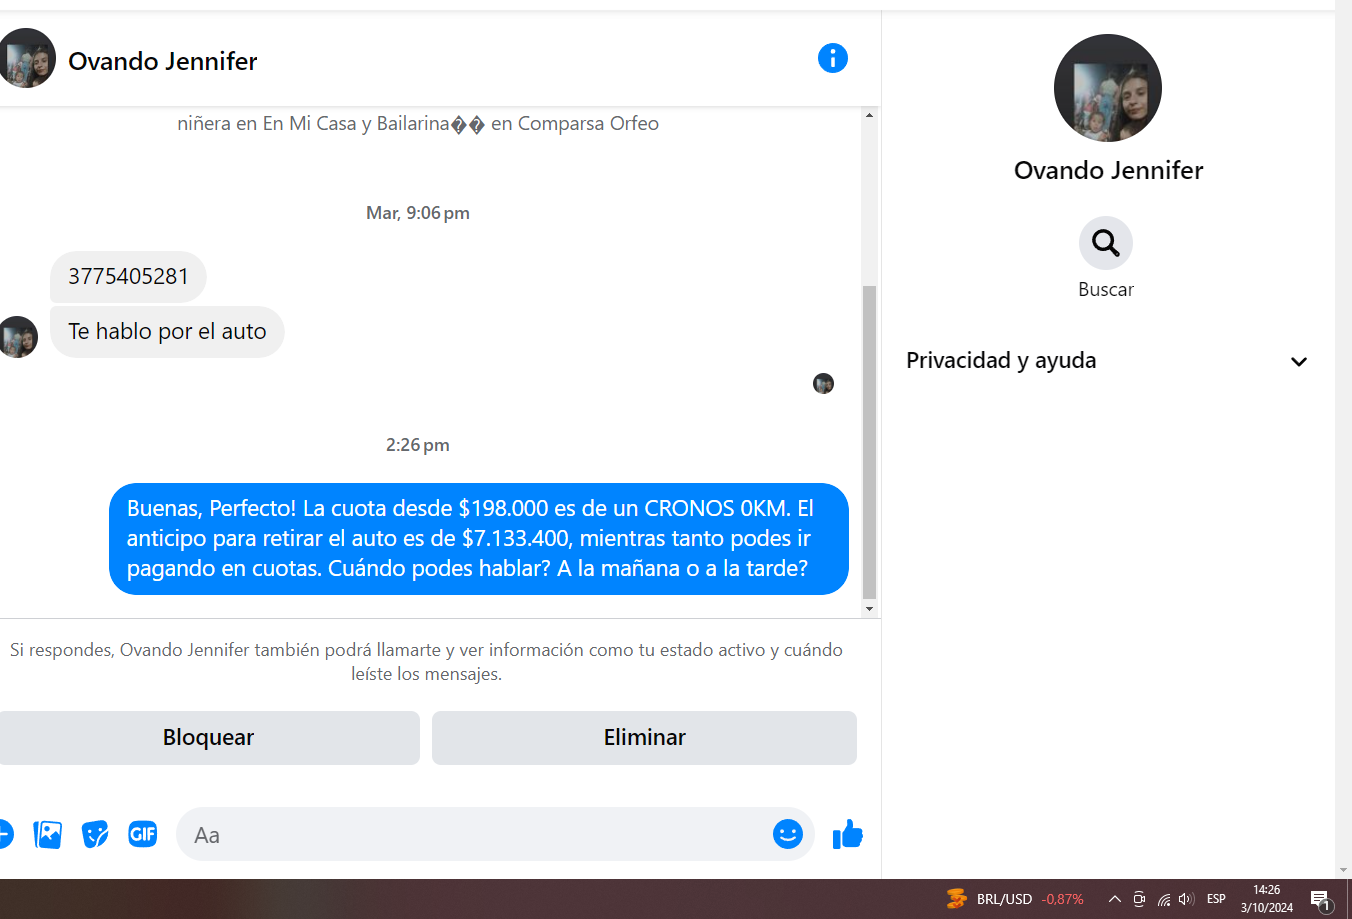Click the chat scrollbar up arrow

pyautogui.click(x=869, y=115)
